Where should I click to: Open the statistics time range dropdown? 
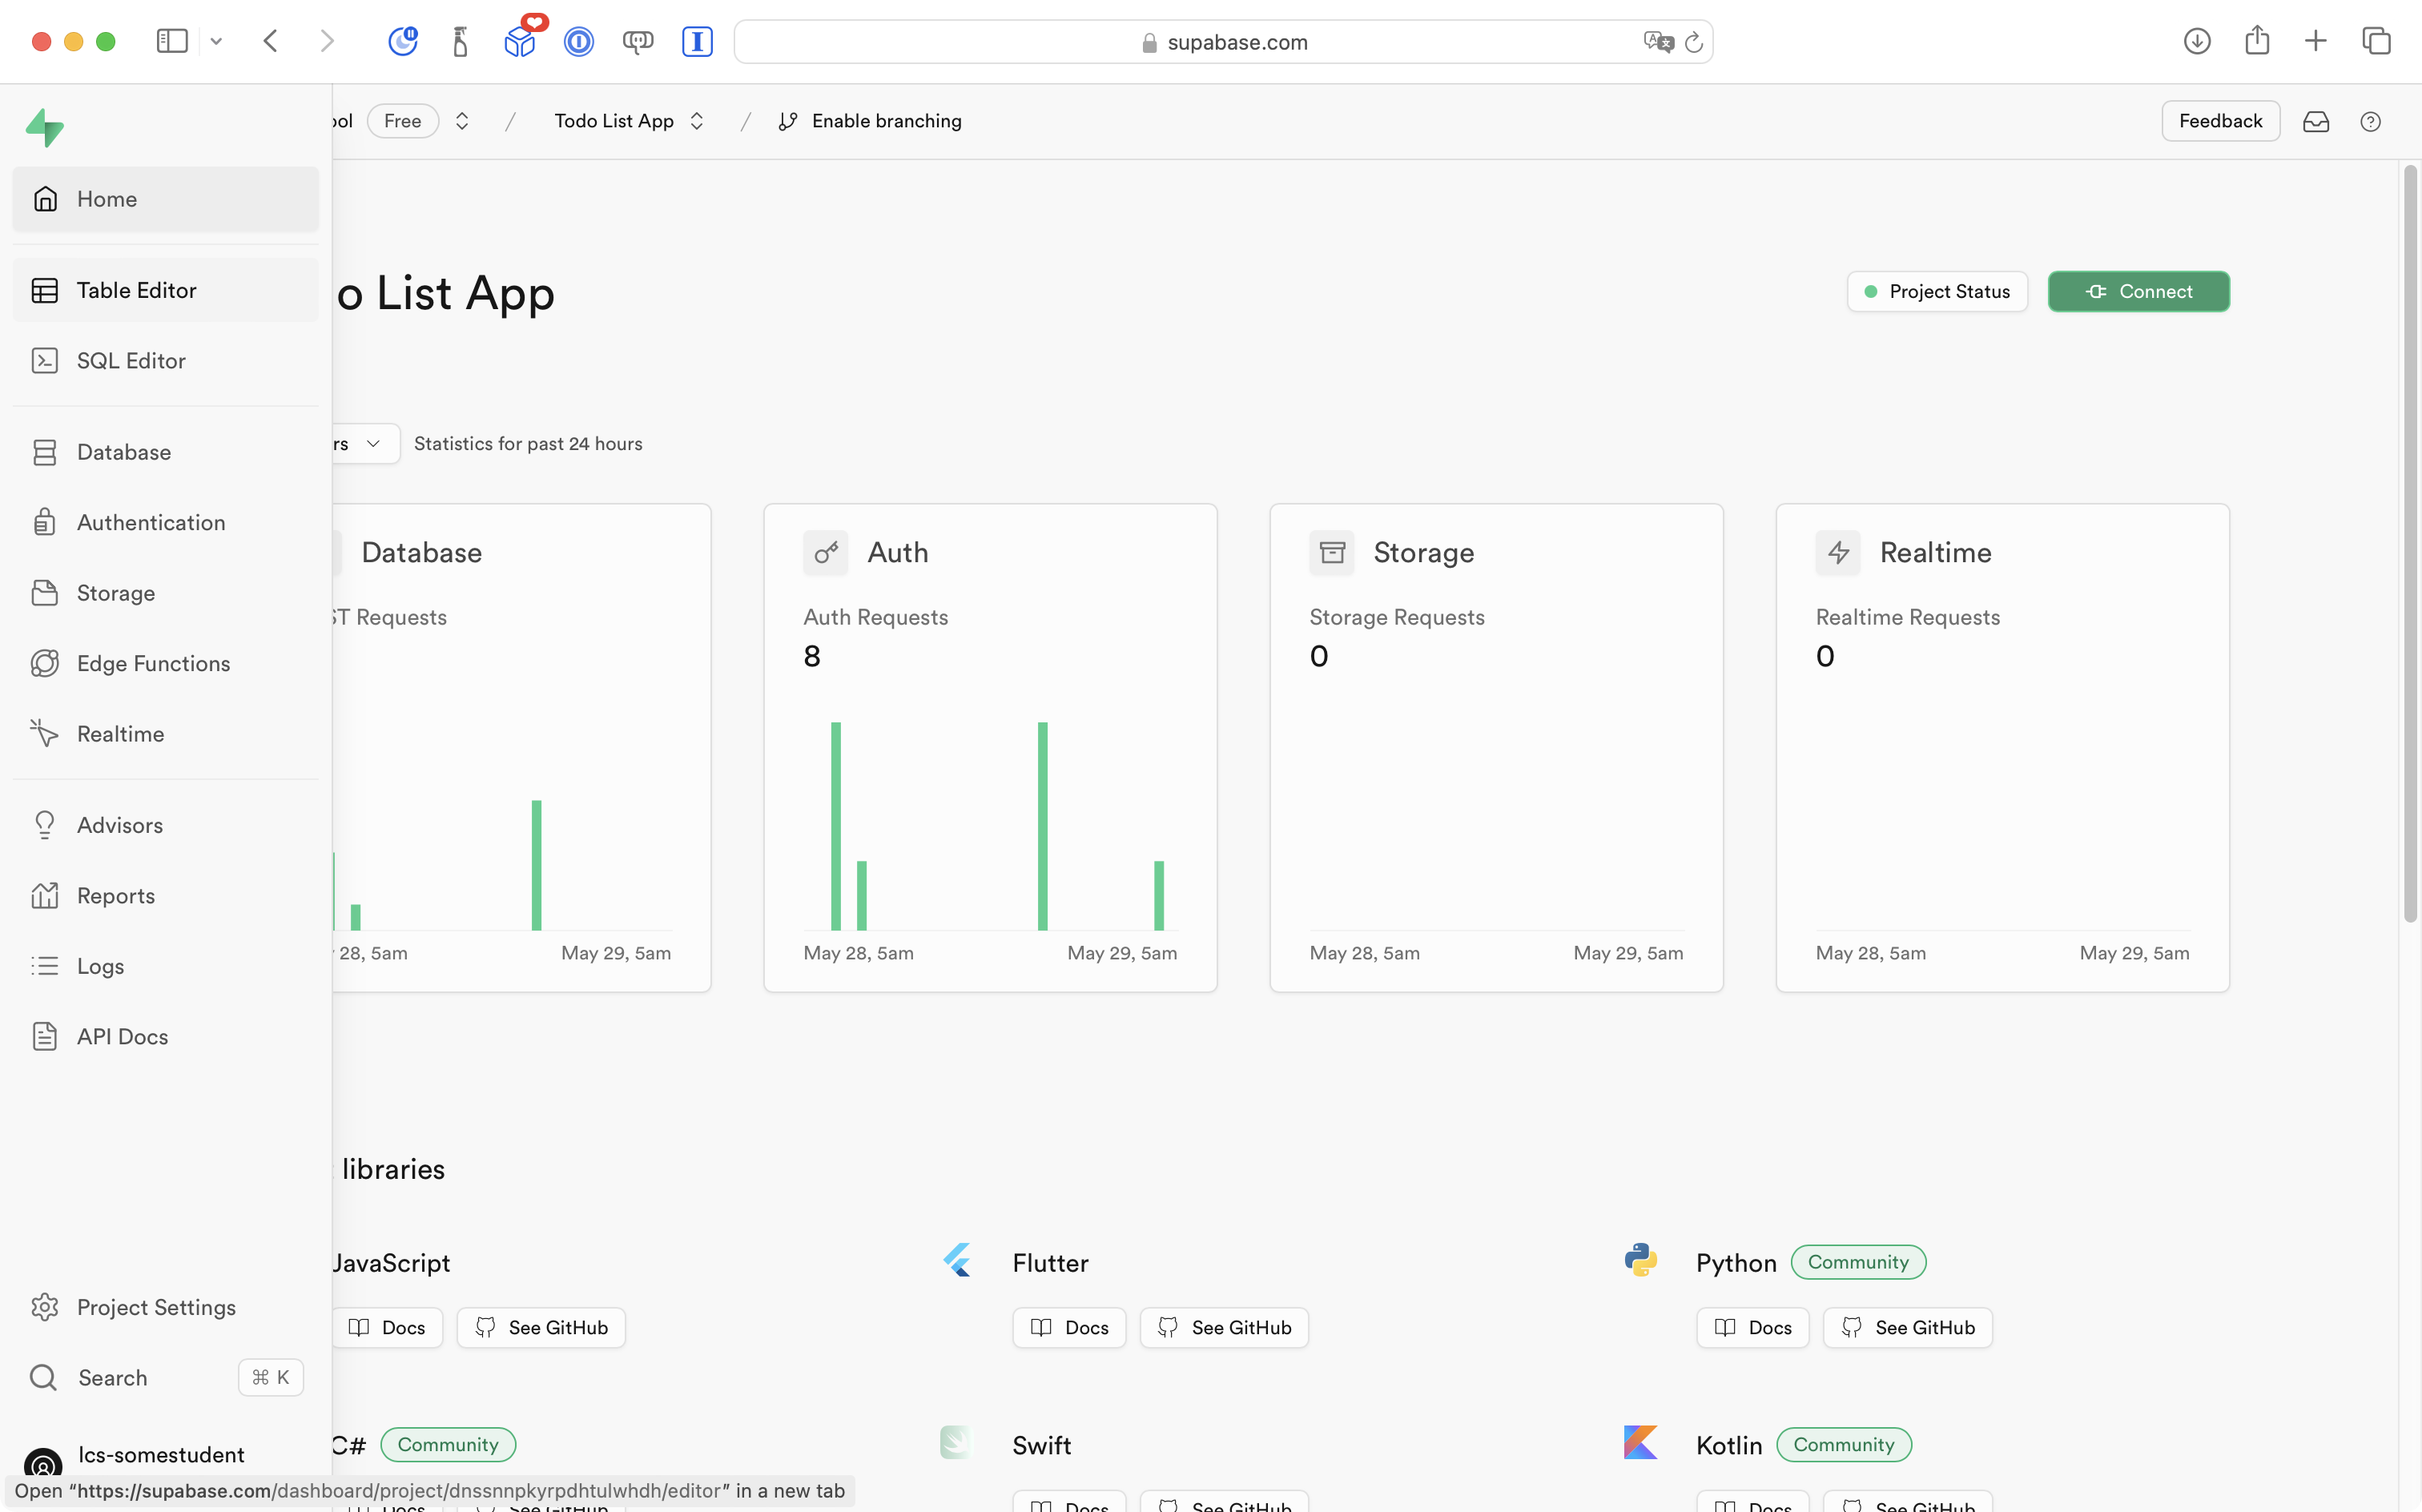pyautogui.click(x=366, y=443)
